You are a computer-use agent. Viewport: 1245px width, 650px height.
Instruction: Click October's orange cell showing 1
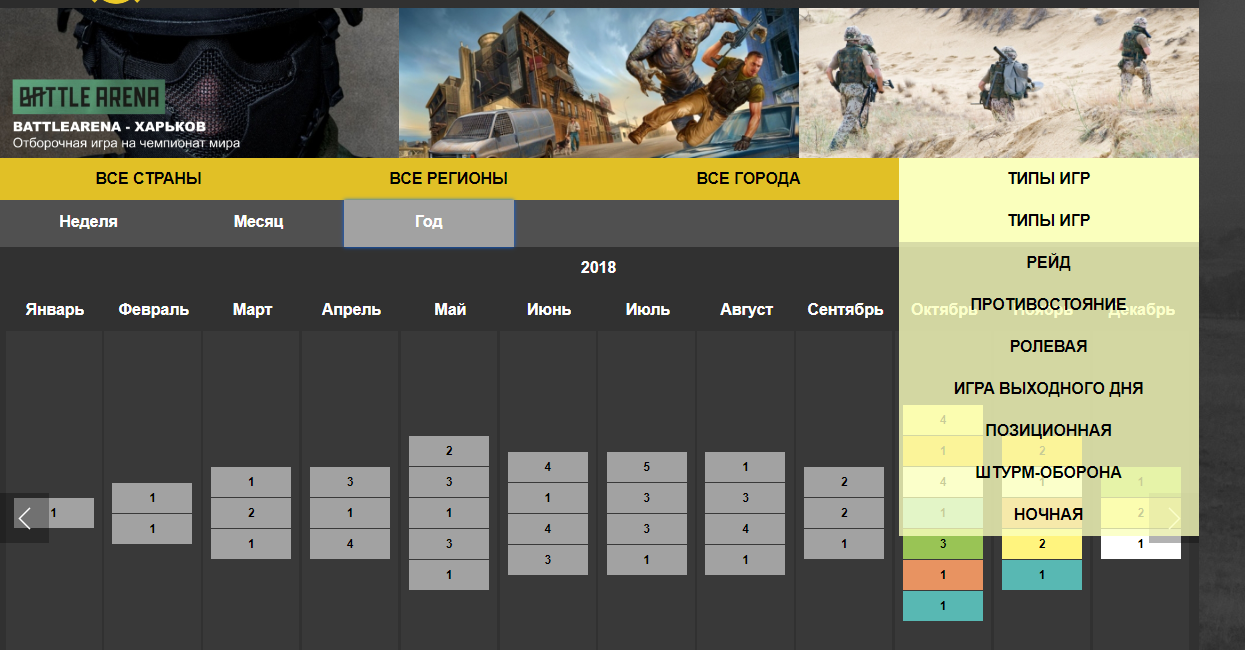(x=943, y=575)
